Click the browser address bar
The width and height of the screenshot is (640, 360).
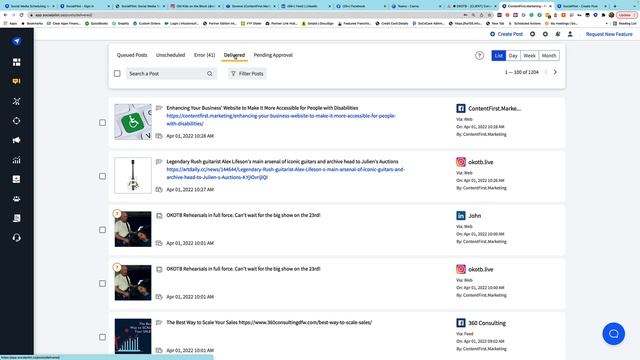click(245, 15)
